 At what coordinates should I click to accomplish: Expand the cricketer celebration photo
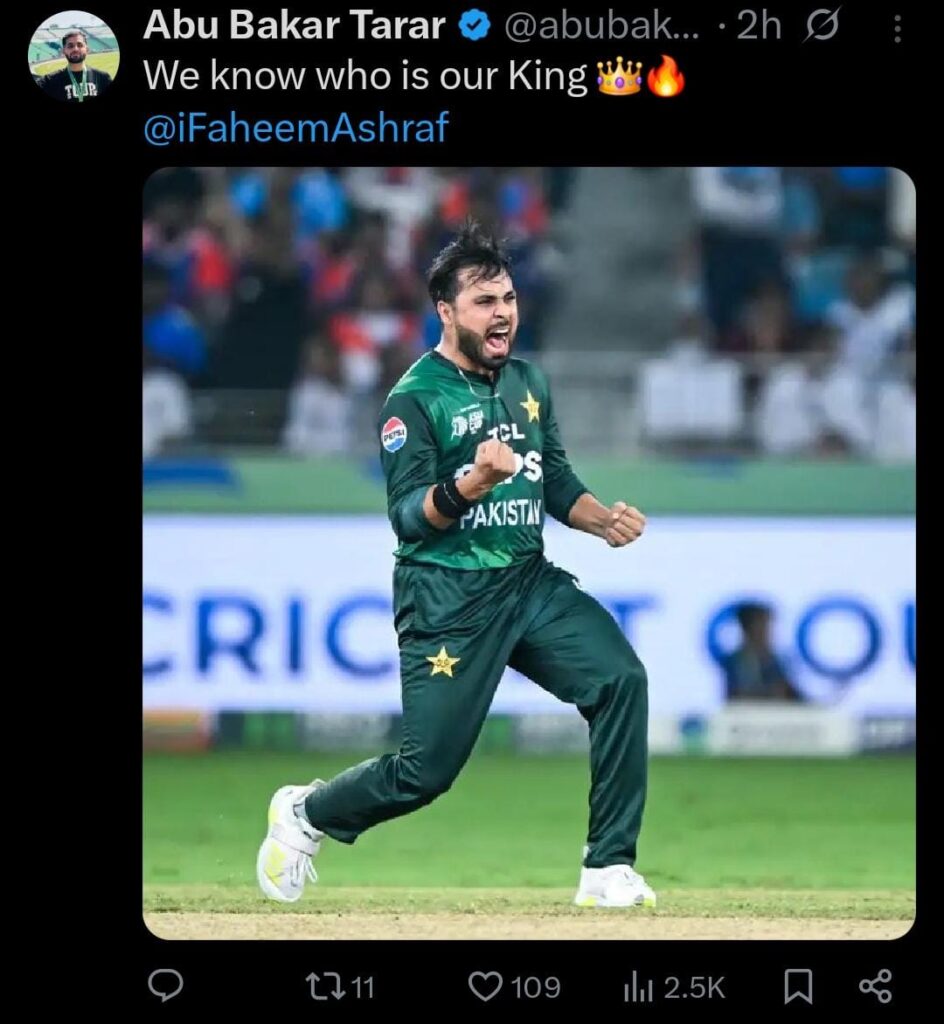click(x=529, y=552)
